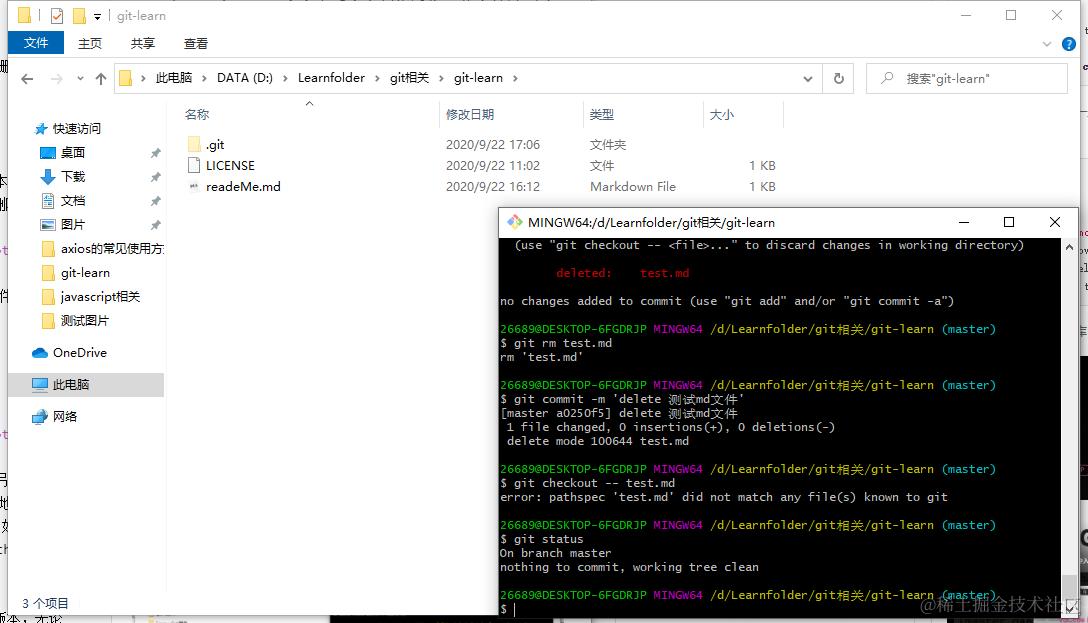Screen dimensions: 1088x623
Task: Click the Forward navigation arrow
Action: coord(57,79)
